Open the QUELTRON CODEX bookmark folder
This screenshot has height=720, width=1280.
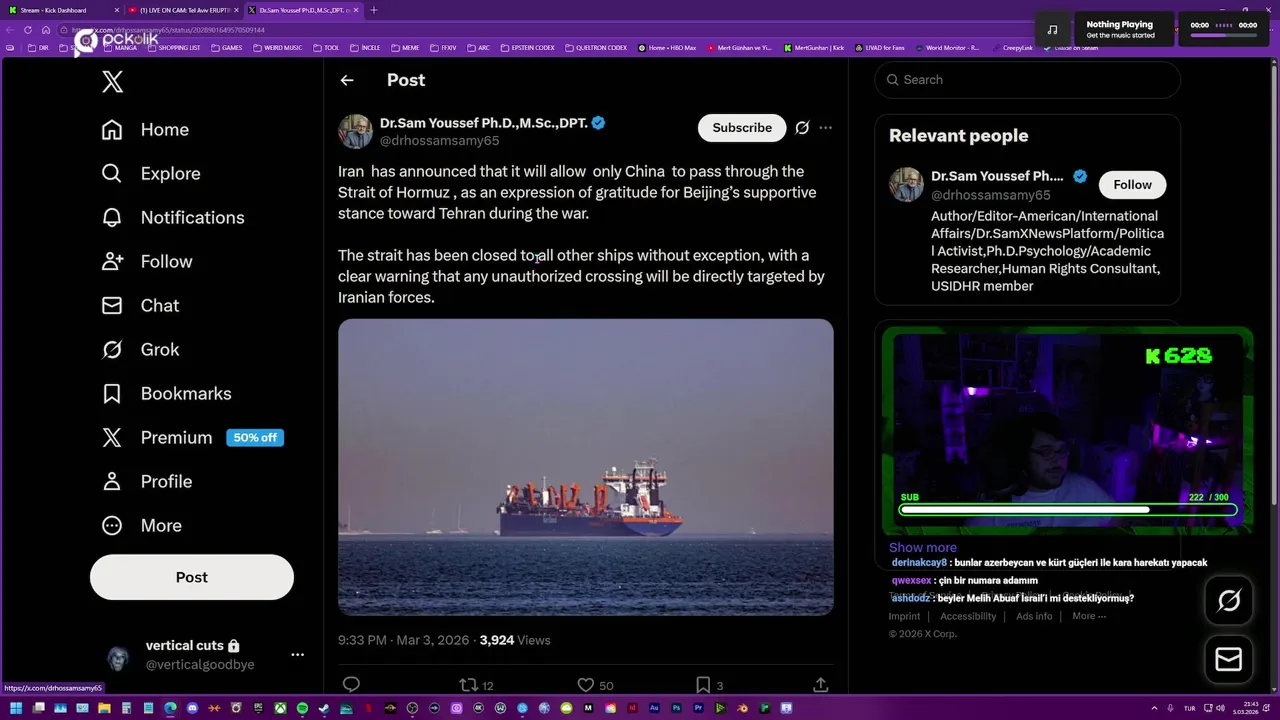(596, 48)
